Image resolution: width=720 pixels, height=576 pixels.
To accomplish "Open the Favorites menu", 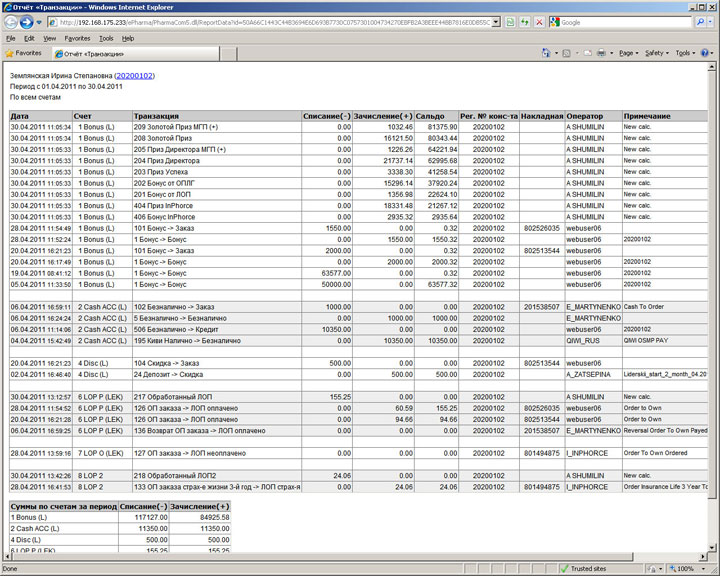I will coord(77,39).
